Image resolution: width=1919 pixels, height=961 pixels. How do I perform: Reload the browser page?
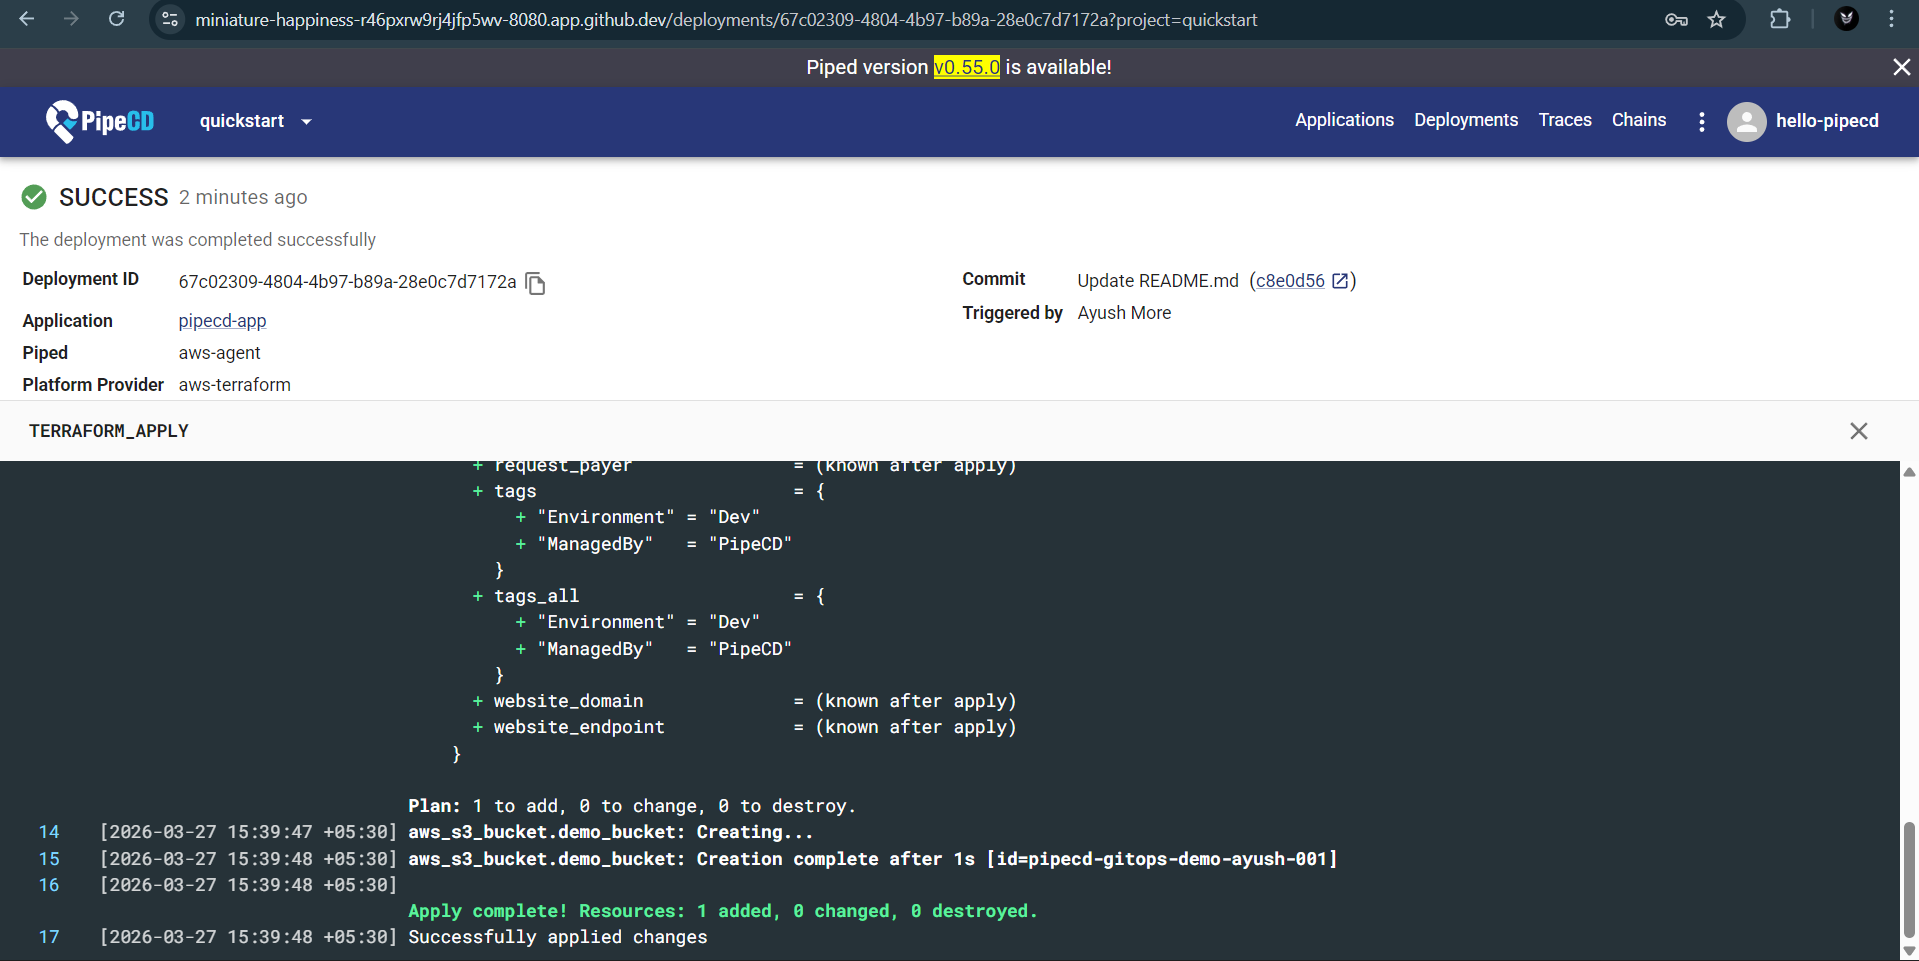point(117,19)
